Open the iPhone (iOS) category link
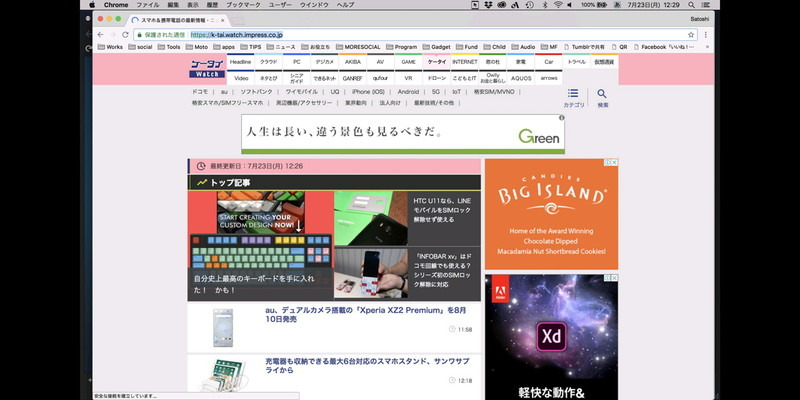The height and width of the screenshot is (400, 800). pyautogui.click(x=368, y=92)
